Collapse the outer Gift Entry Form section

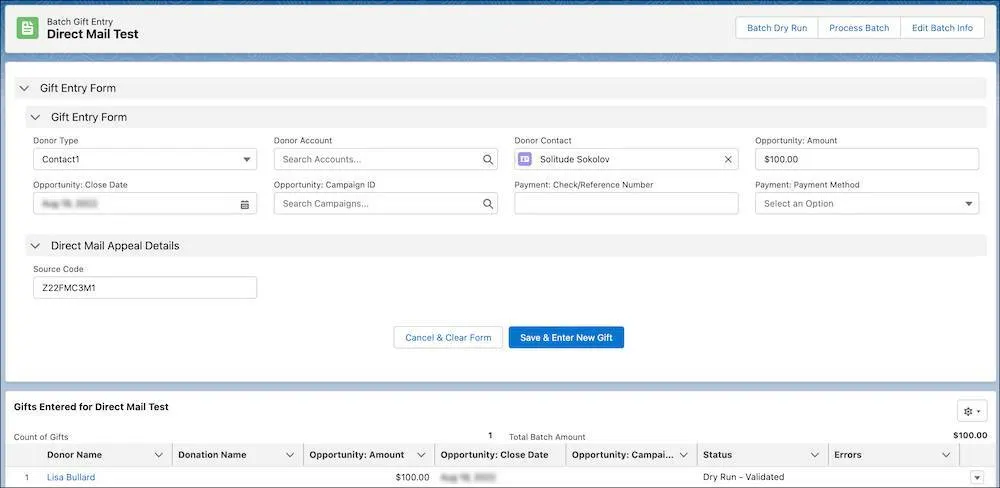pyautogui.click(x=24, y=88)
